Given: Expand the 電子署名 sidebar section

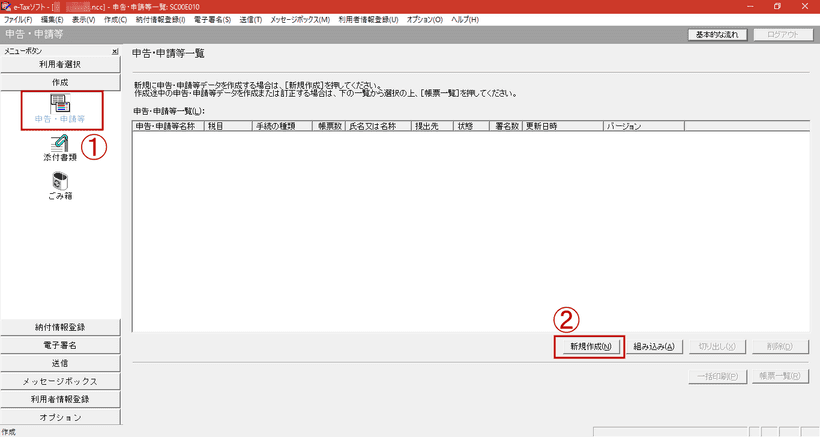Looking at the screenshot, I should click(60, 345).
